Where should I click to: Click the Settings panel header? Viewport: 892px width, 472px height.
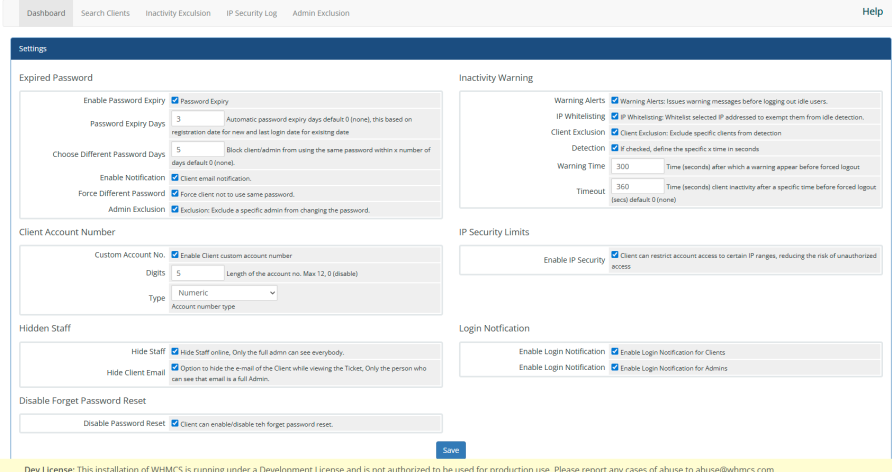pos(451,49)
